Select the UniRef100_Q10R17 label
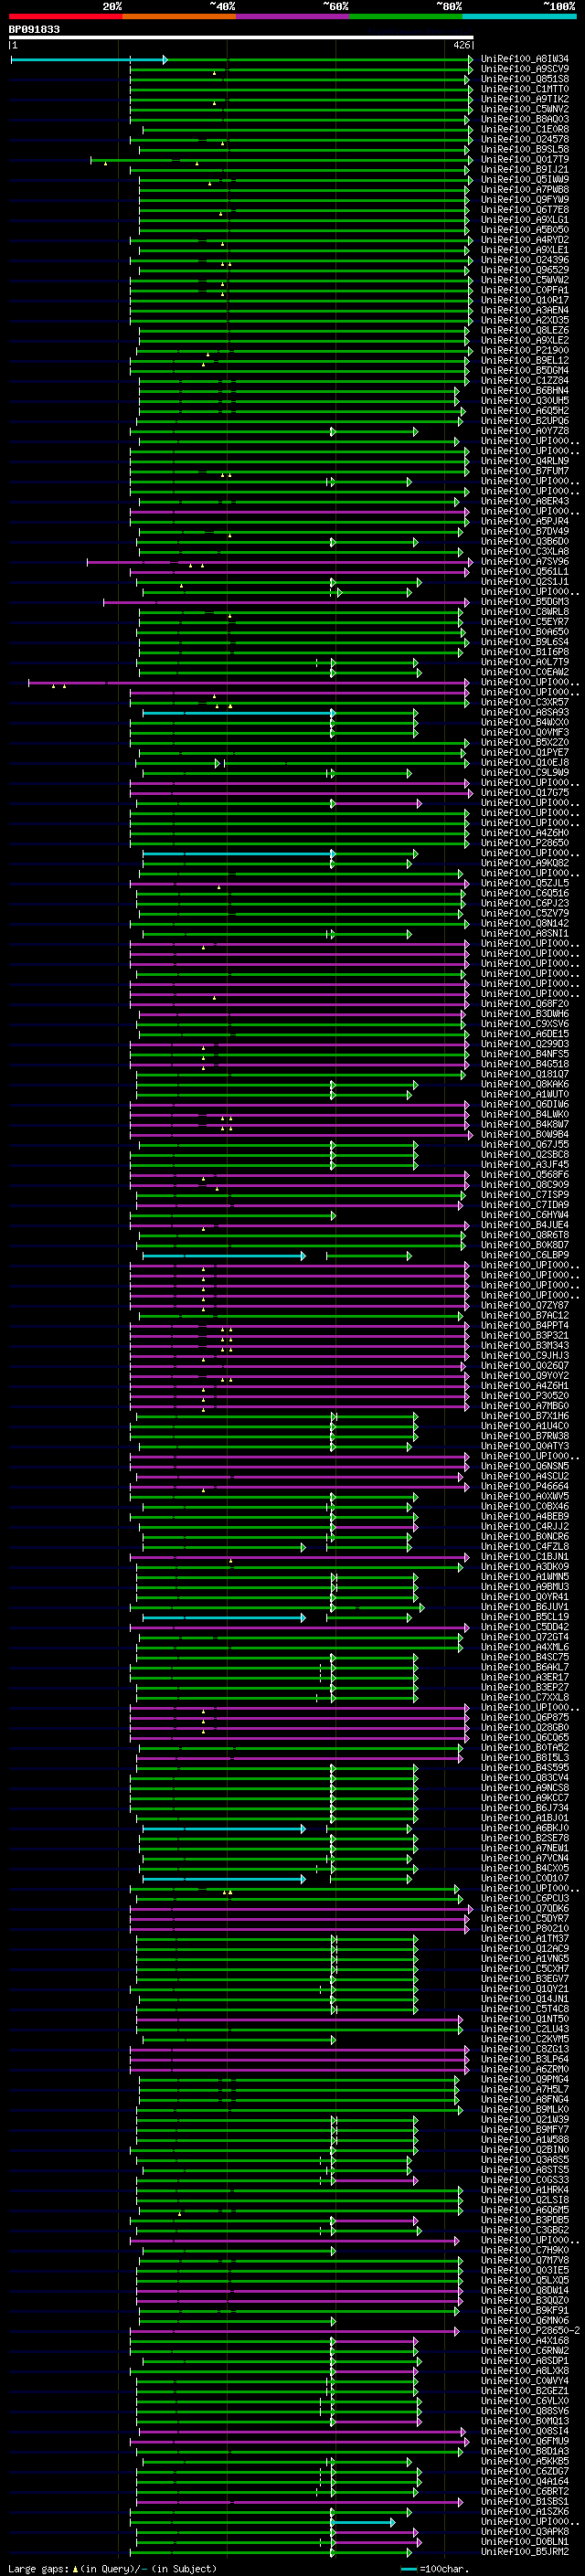The image size is (585, 2576). tap(525, 300)
